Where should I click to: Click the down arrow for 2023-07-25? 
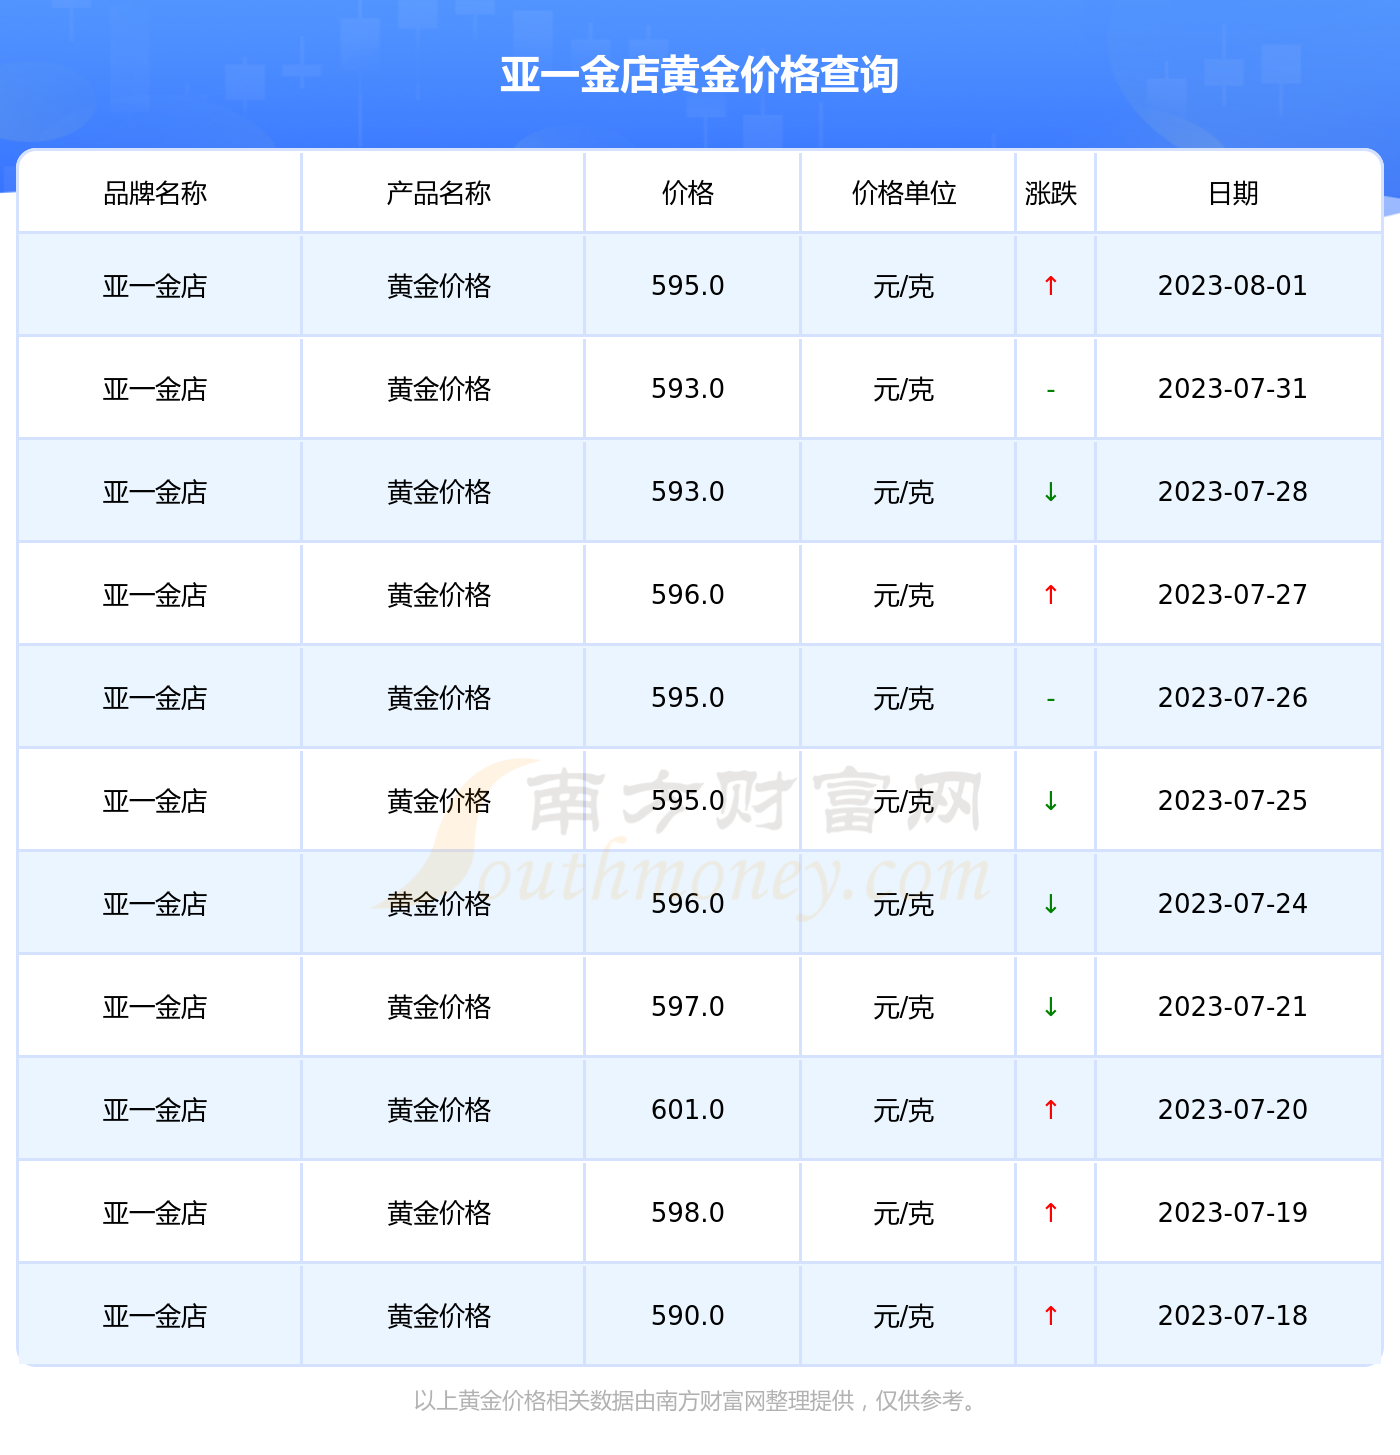[1050, 801]
